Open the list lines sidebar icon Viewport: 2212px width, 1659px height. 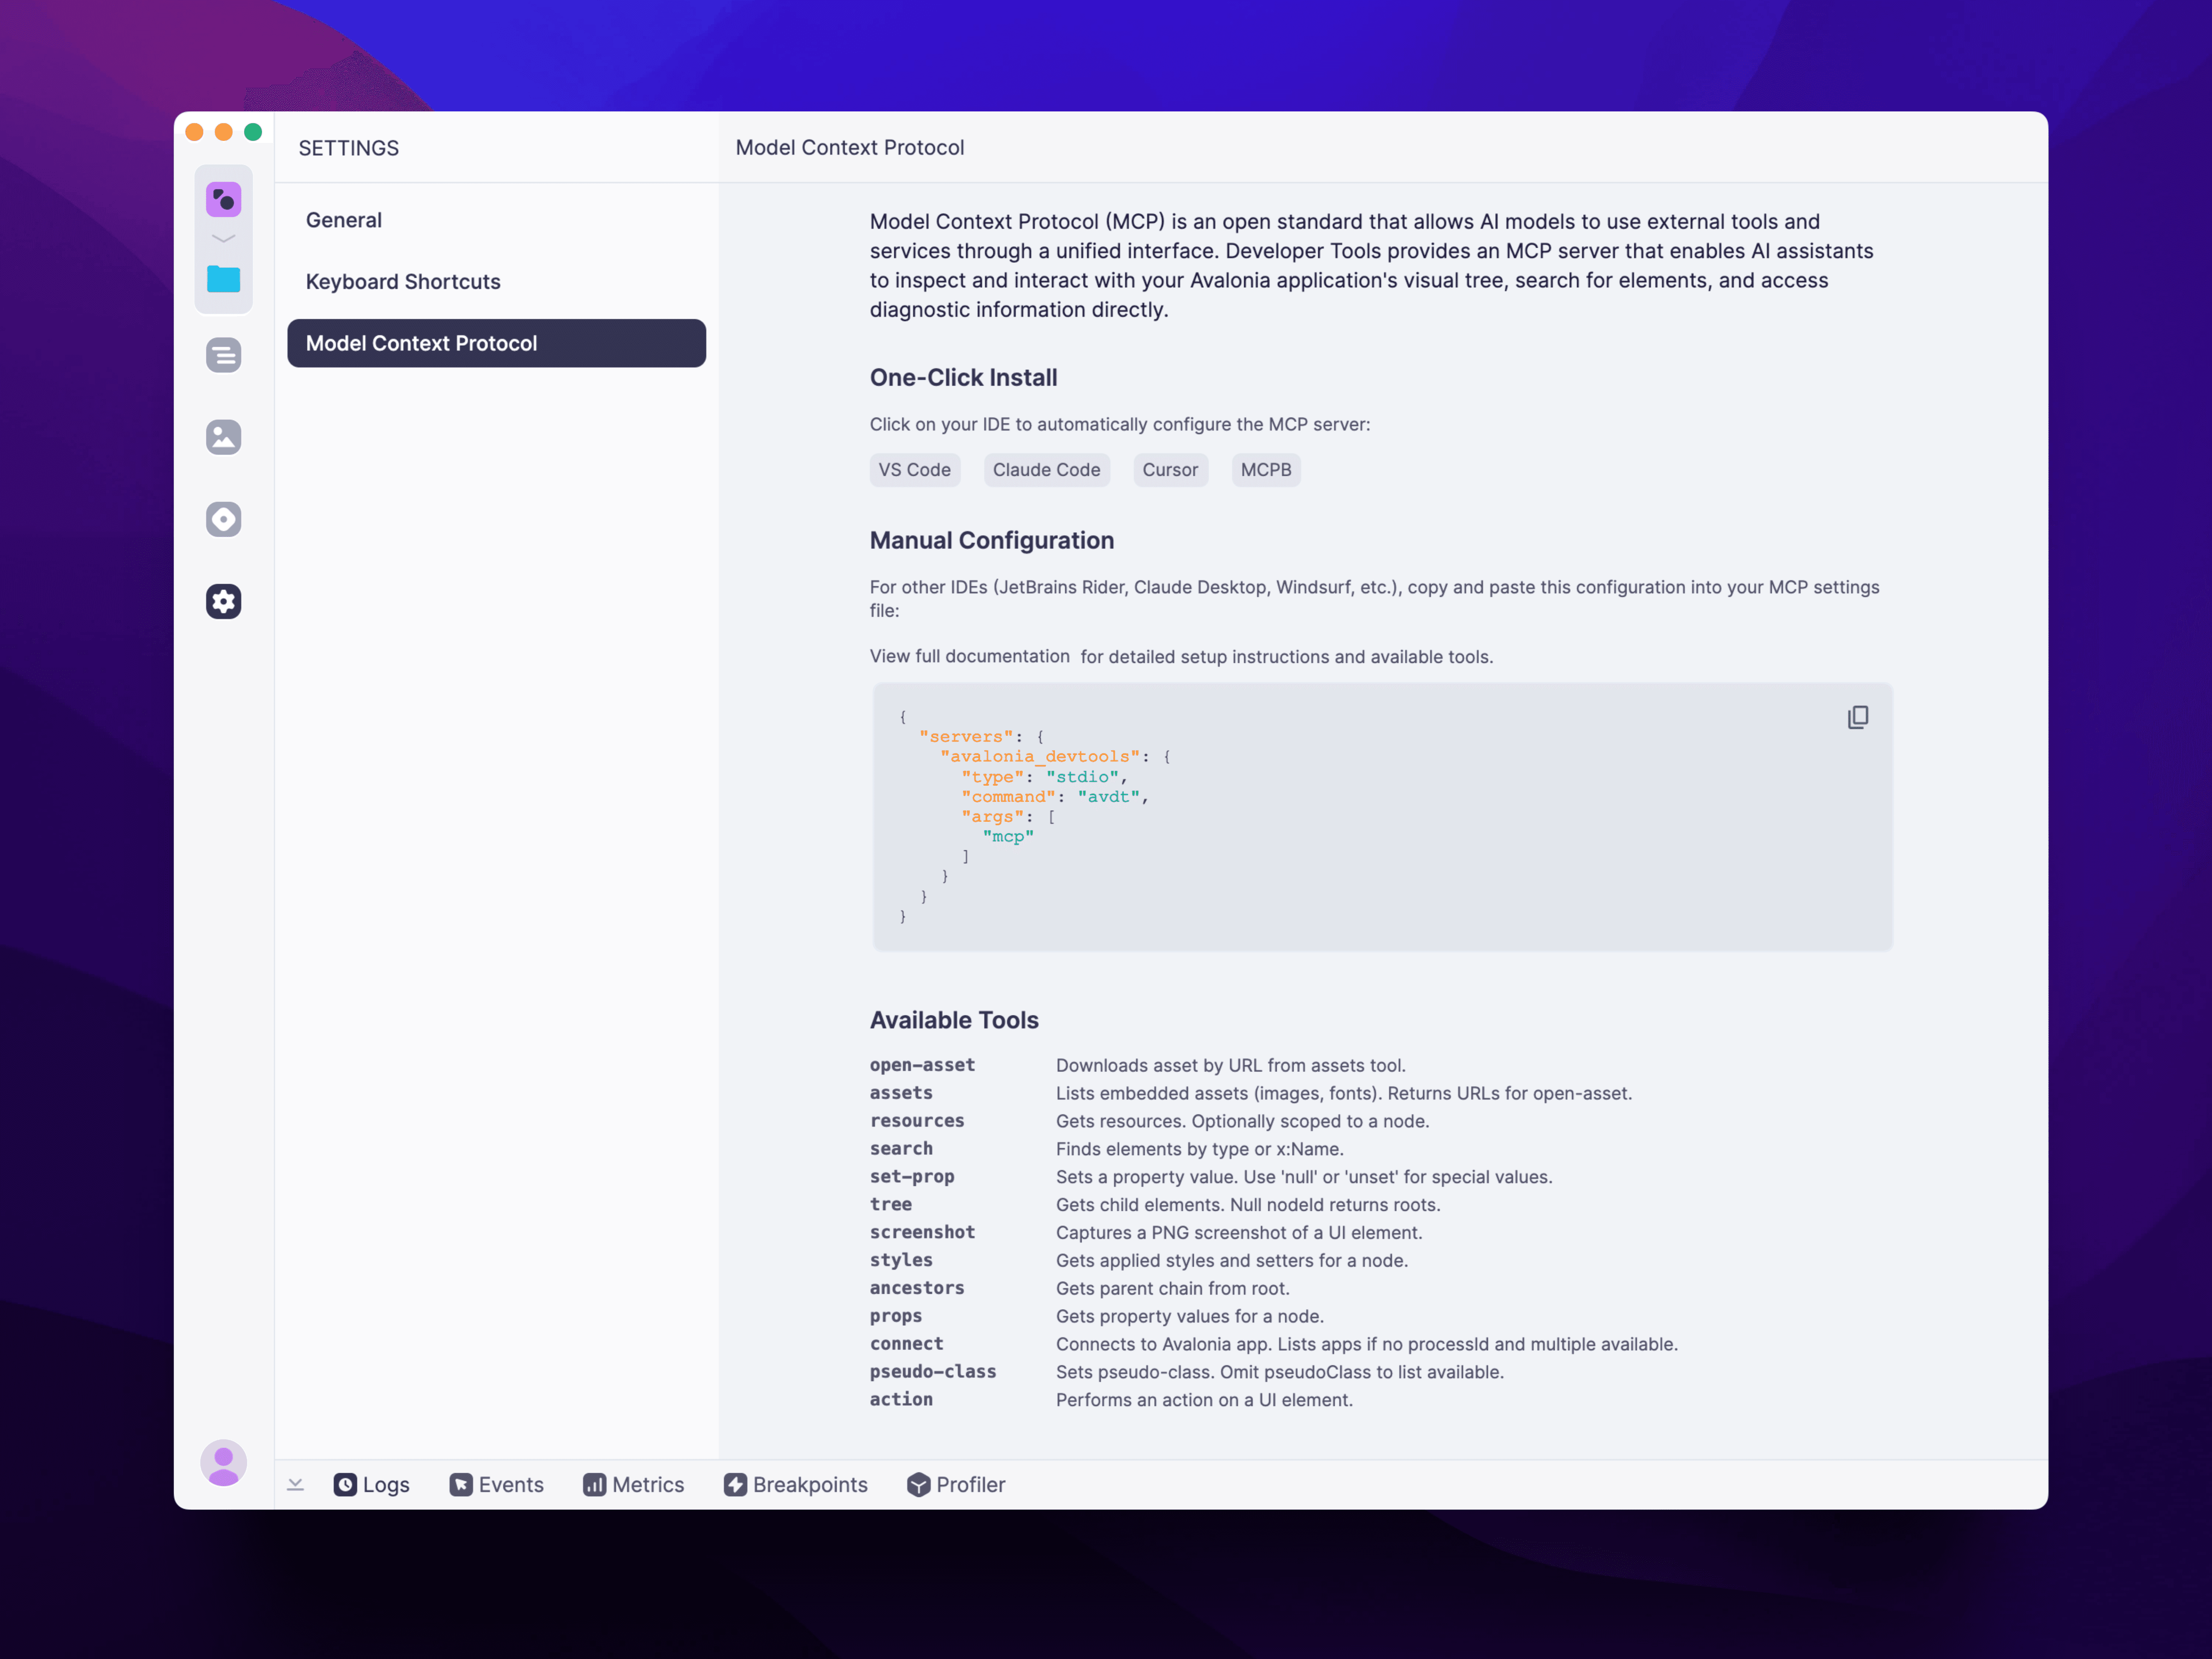click(x=223, y=355)
